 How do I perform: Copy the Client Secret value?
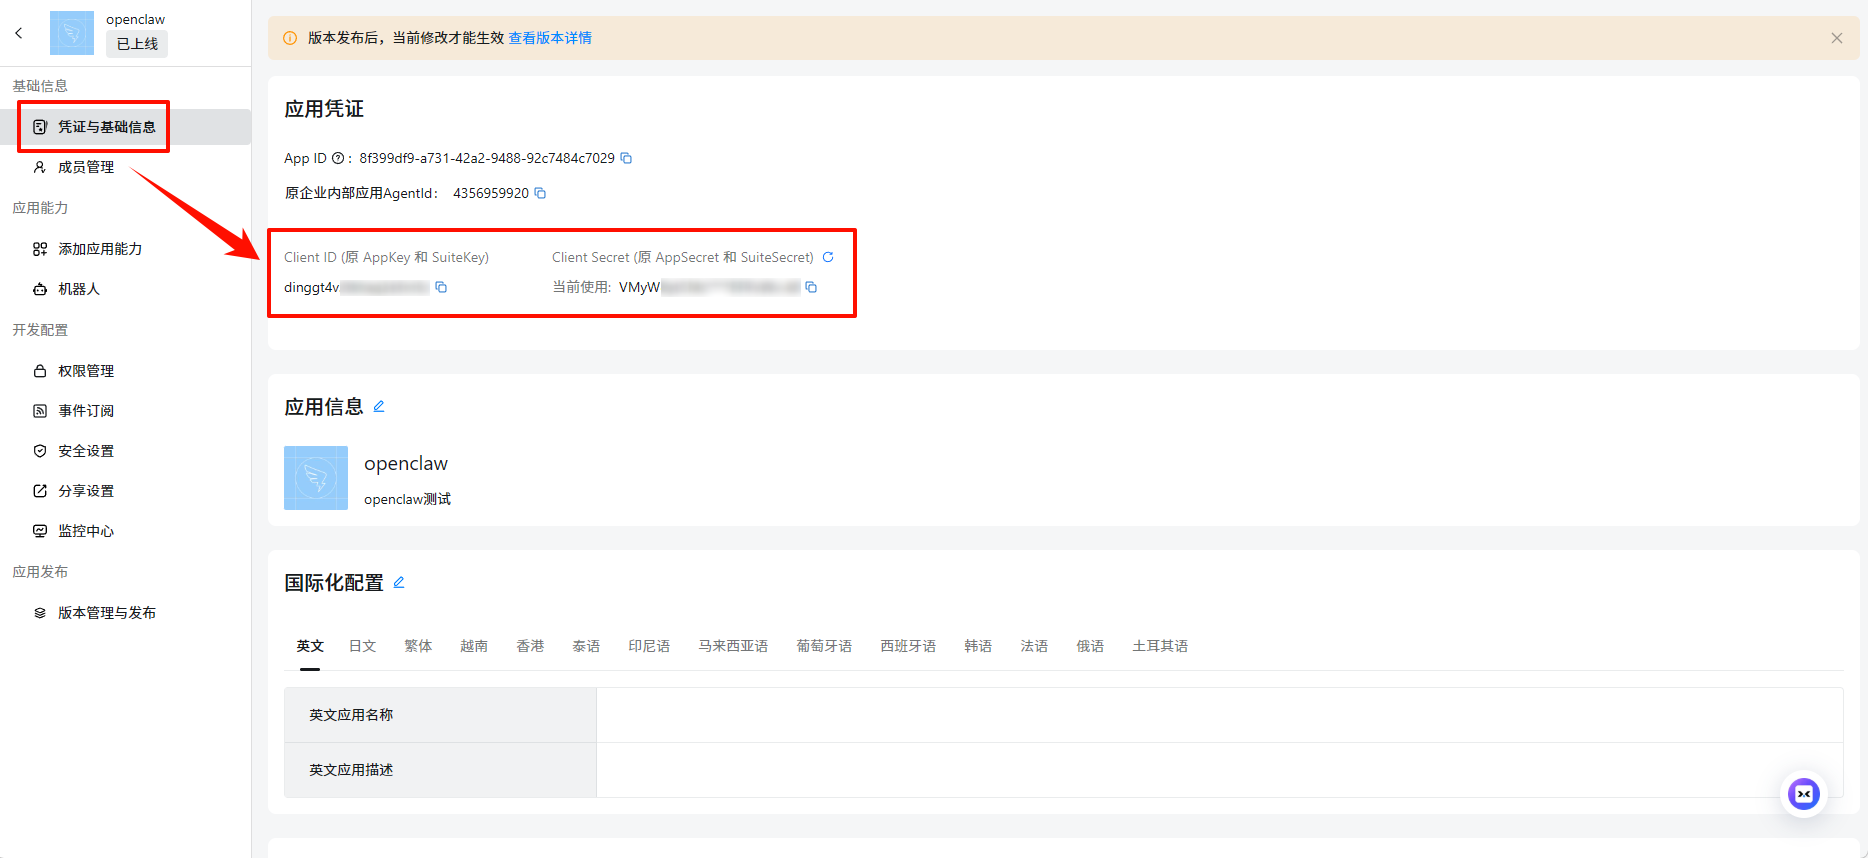pyautogui.click(x=811, y=288)
